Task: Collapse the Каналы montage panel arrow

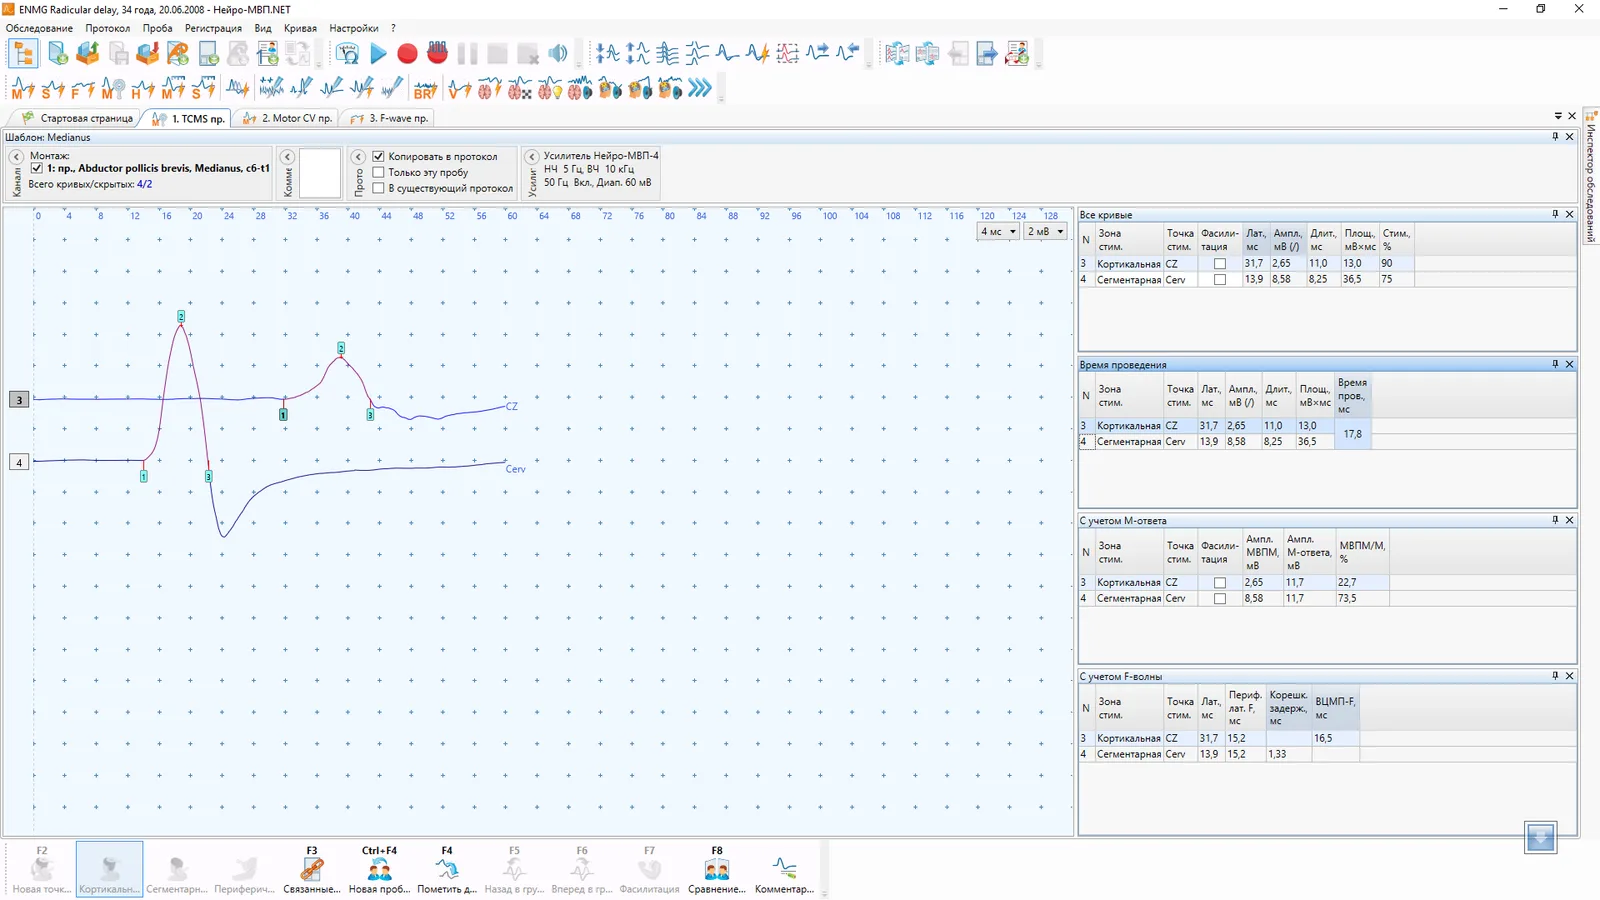Action: [16, 157]
